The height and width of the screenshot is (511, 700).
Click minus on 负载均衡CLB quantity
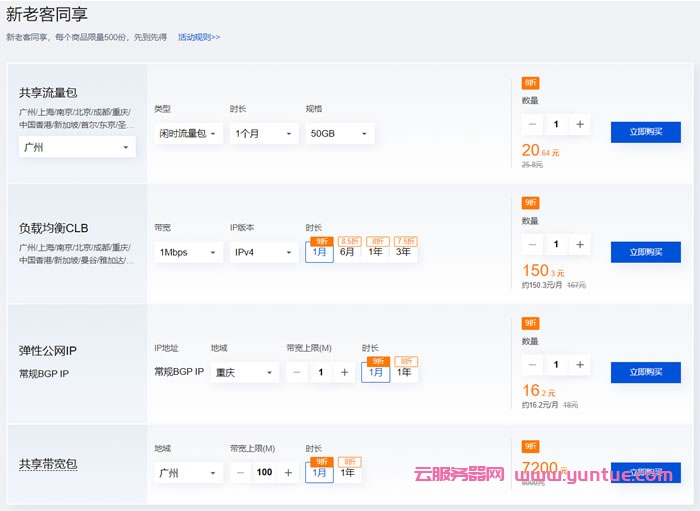click(x=532, y=245)
